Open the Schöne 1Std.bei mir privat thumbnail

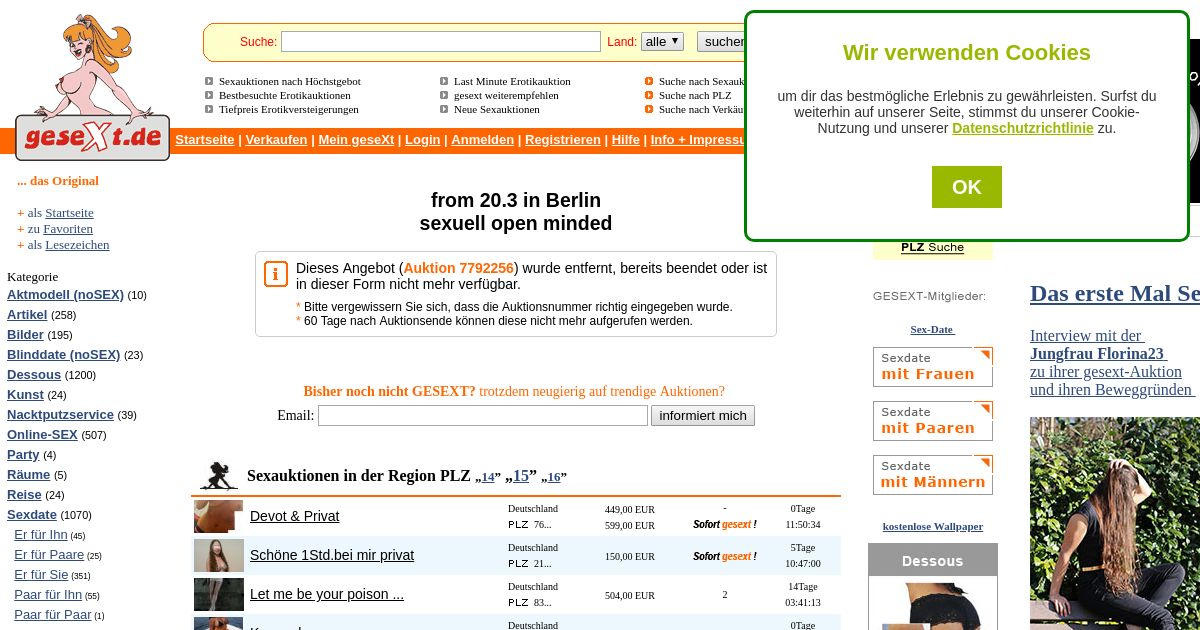[x=218, y=555]
